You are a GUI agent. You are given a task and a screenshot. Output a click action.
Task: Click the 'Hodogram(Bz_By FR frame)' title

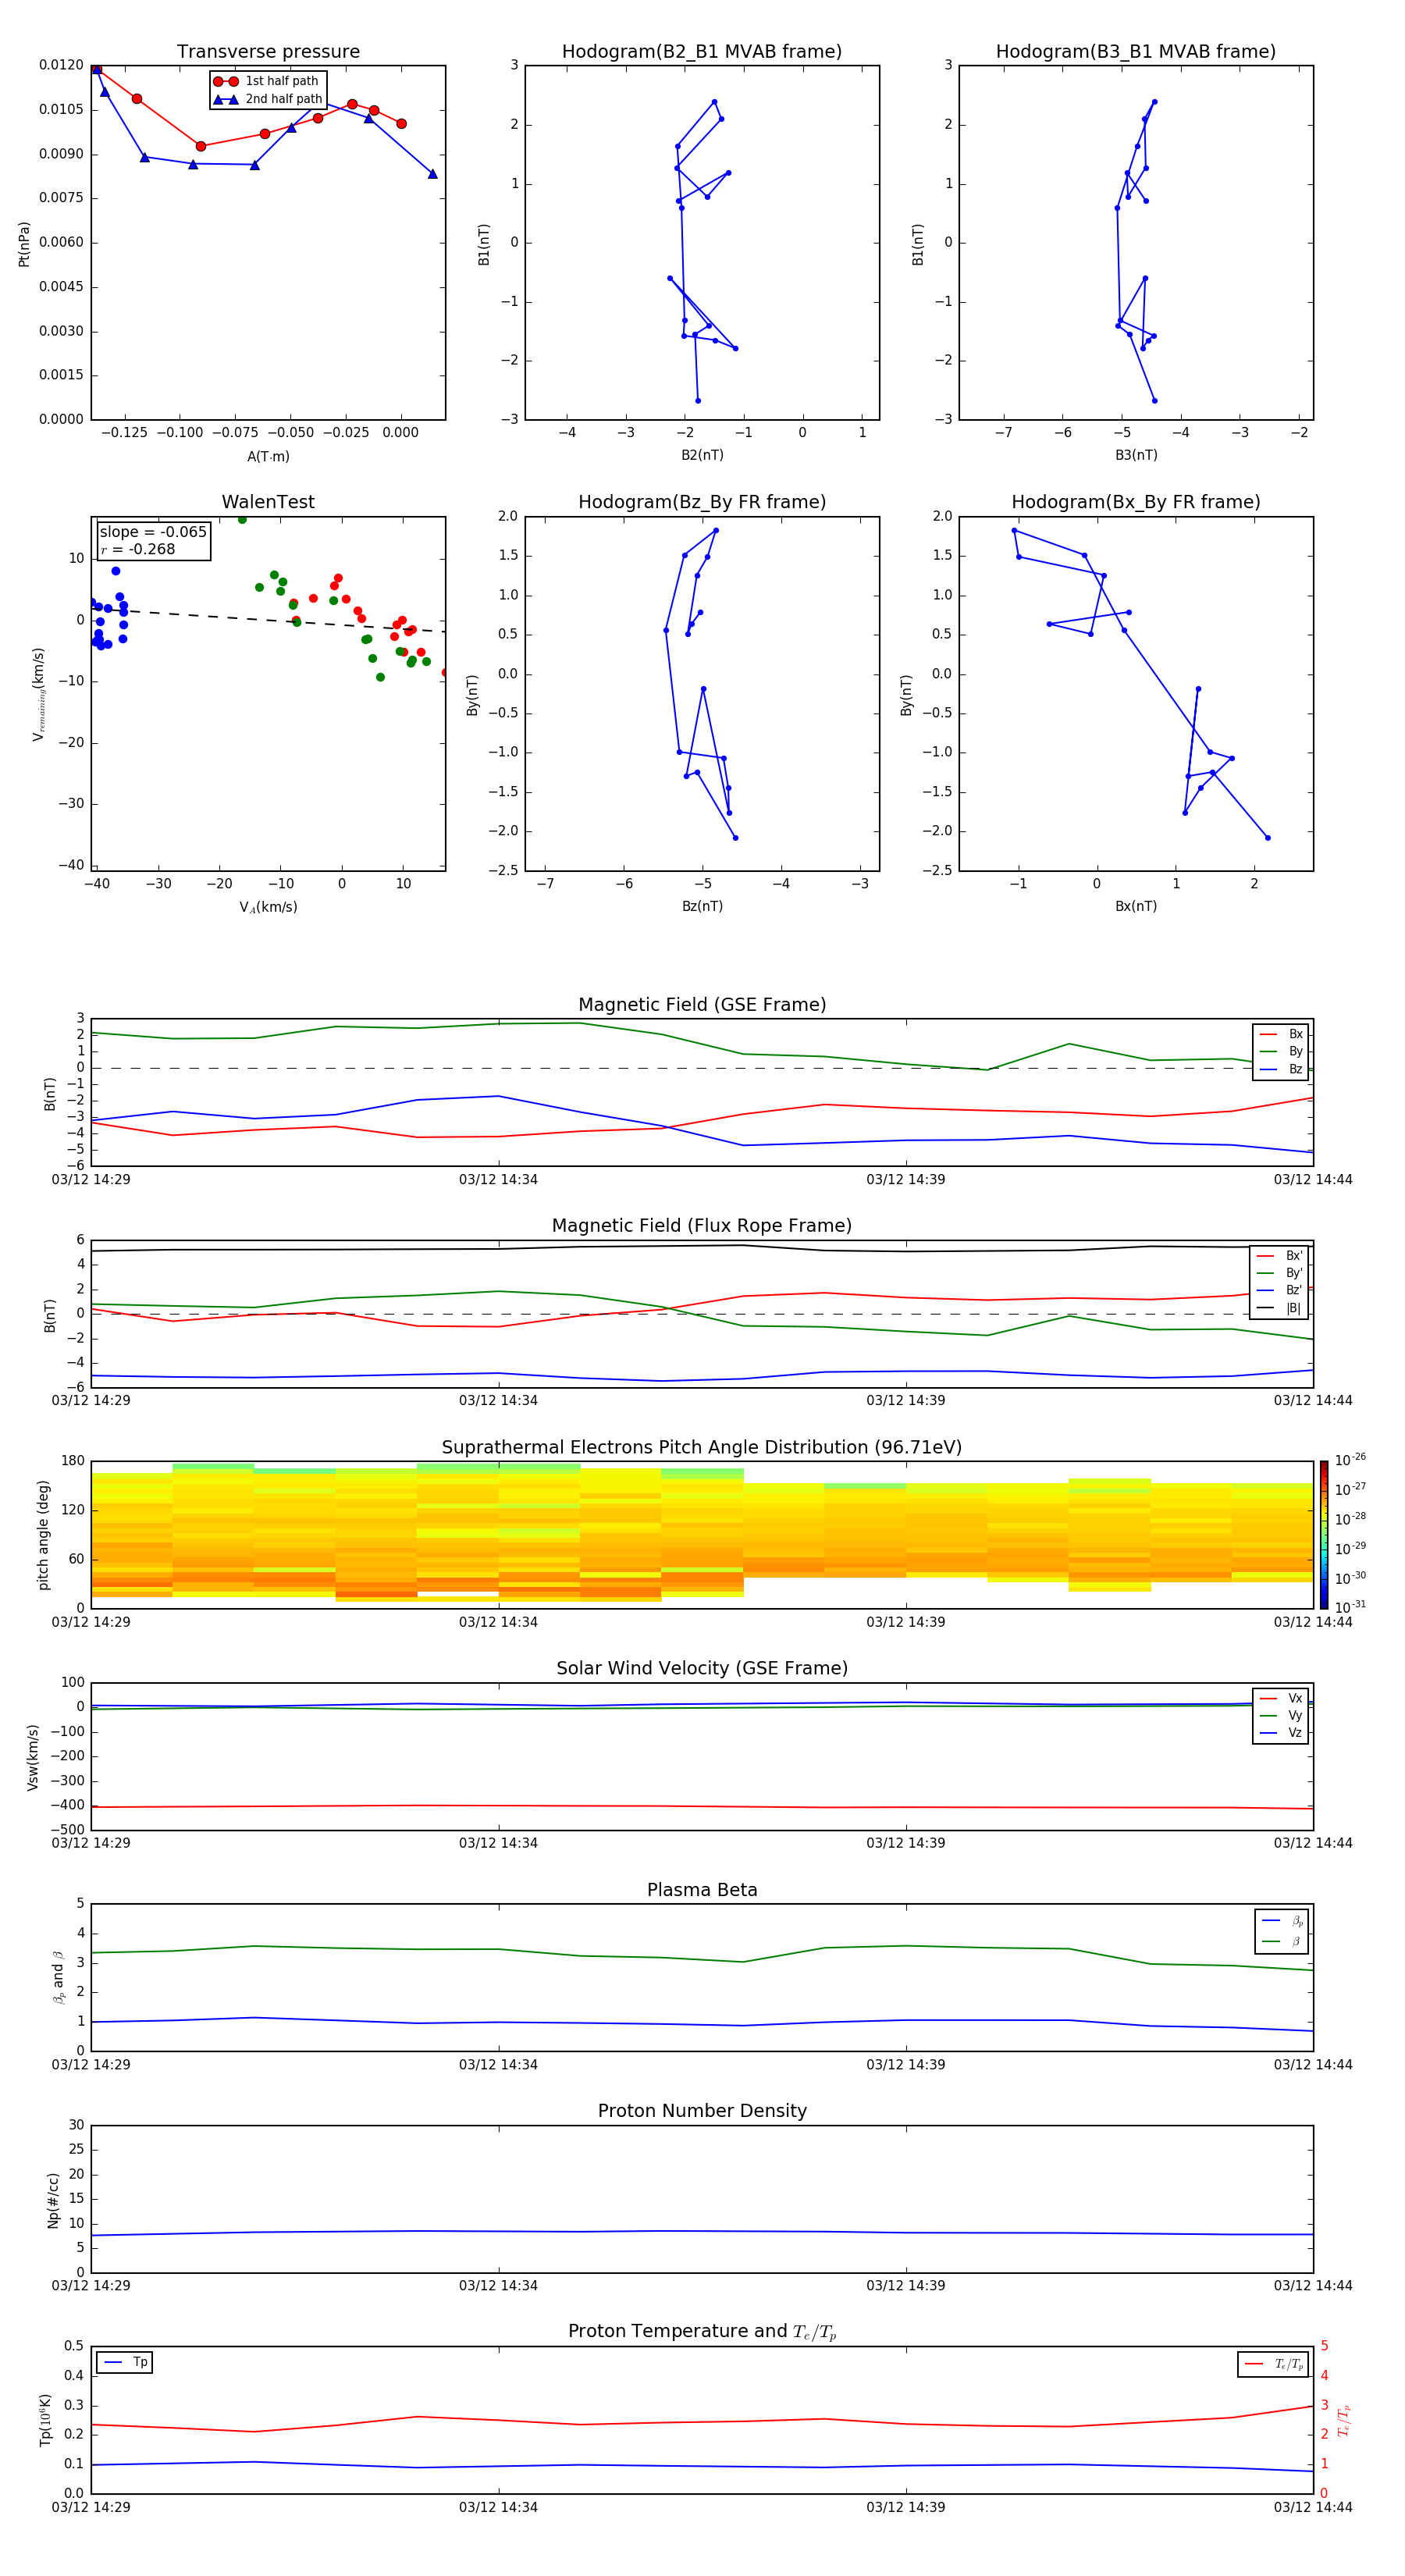702,502
